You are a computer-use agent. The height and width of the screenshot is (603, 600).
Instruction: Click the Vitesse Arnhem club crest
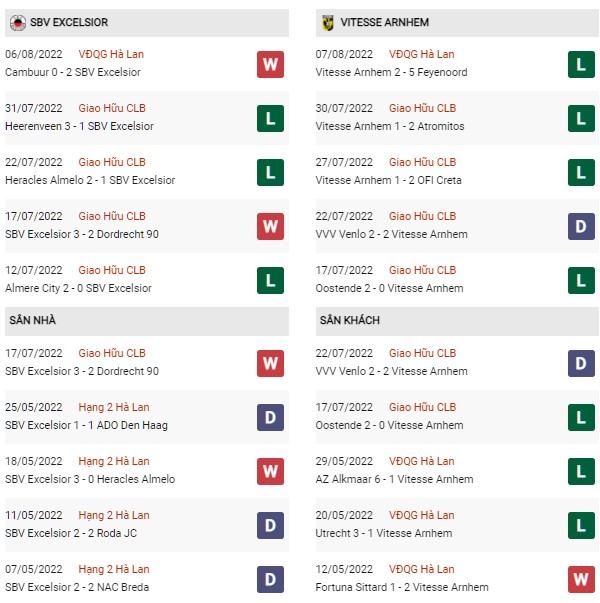327,23
